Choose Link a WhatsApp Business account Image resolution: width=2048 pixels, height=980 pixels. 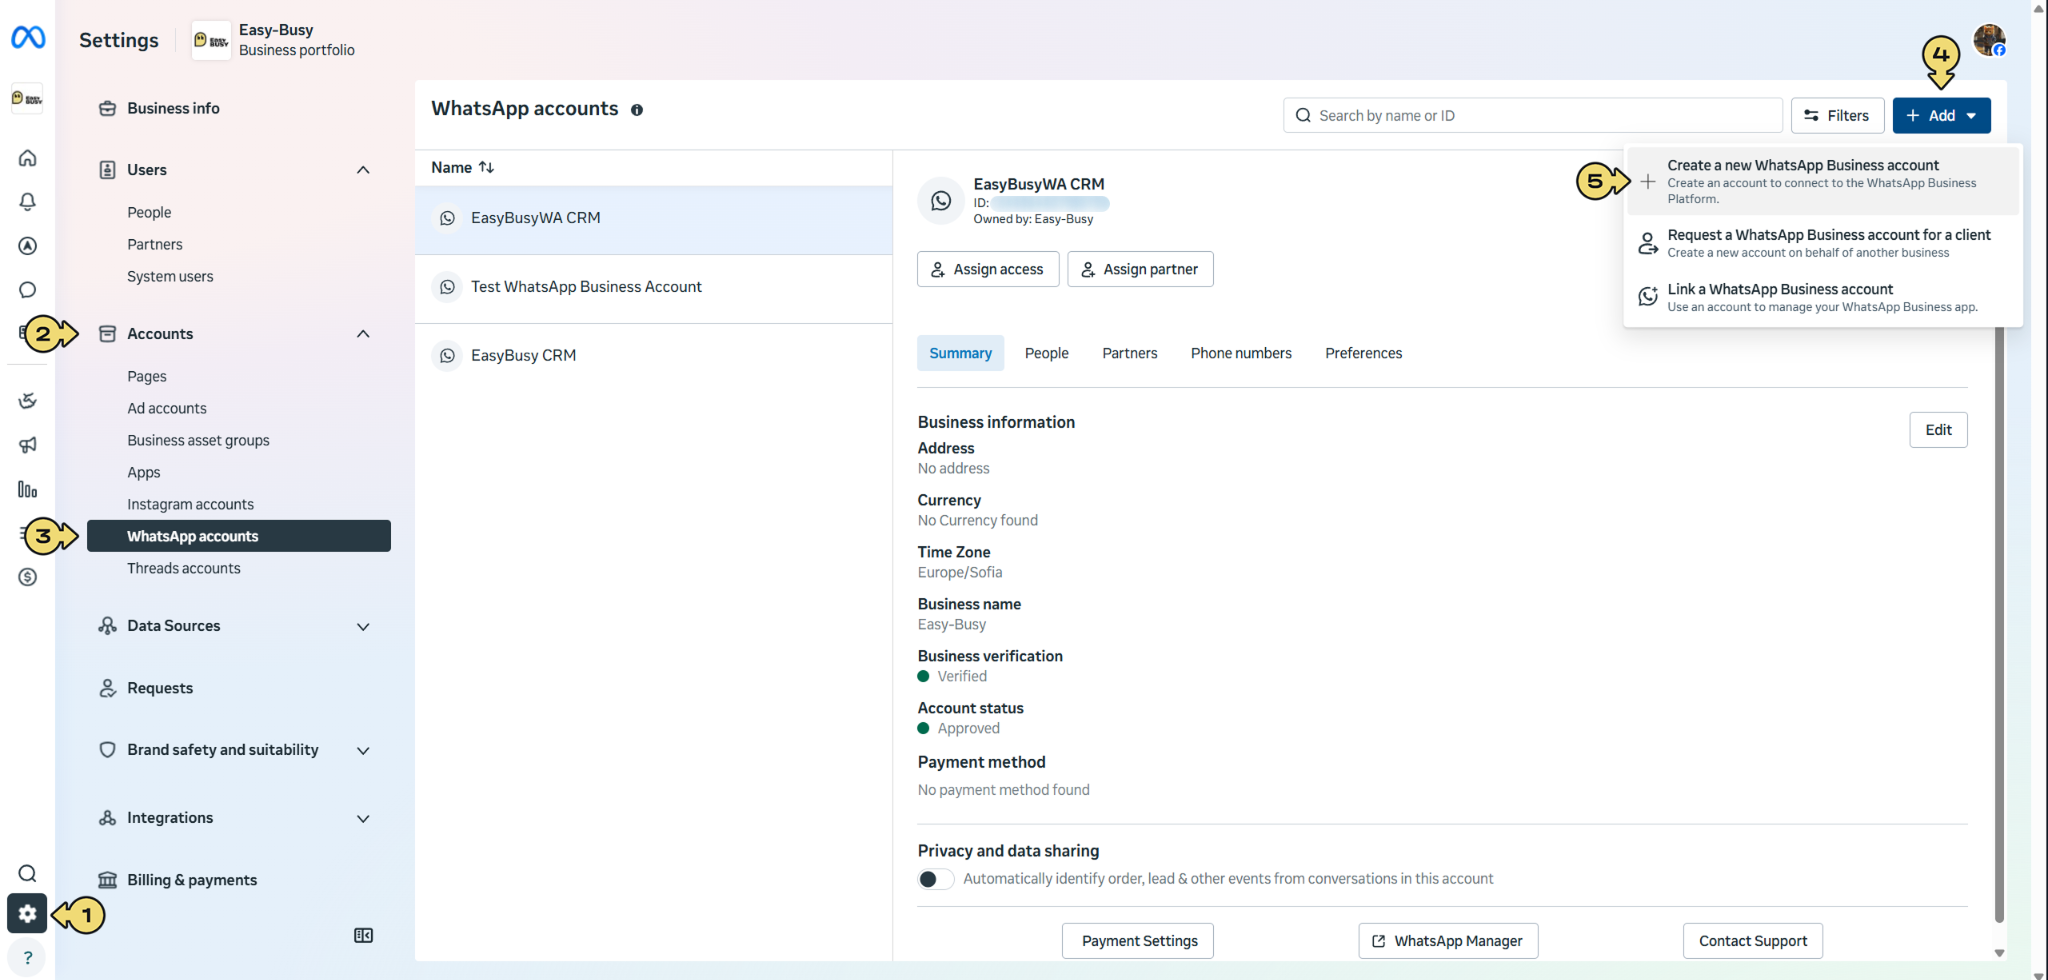pos(1822,297)
